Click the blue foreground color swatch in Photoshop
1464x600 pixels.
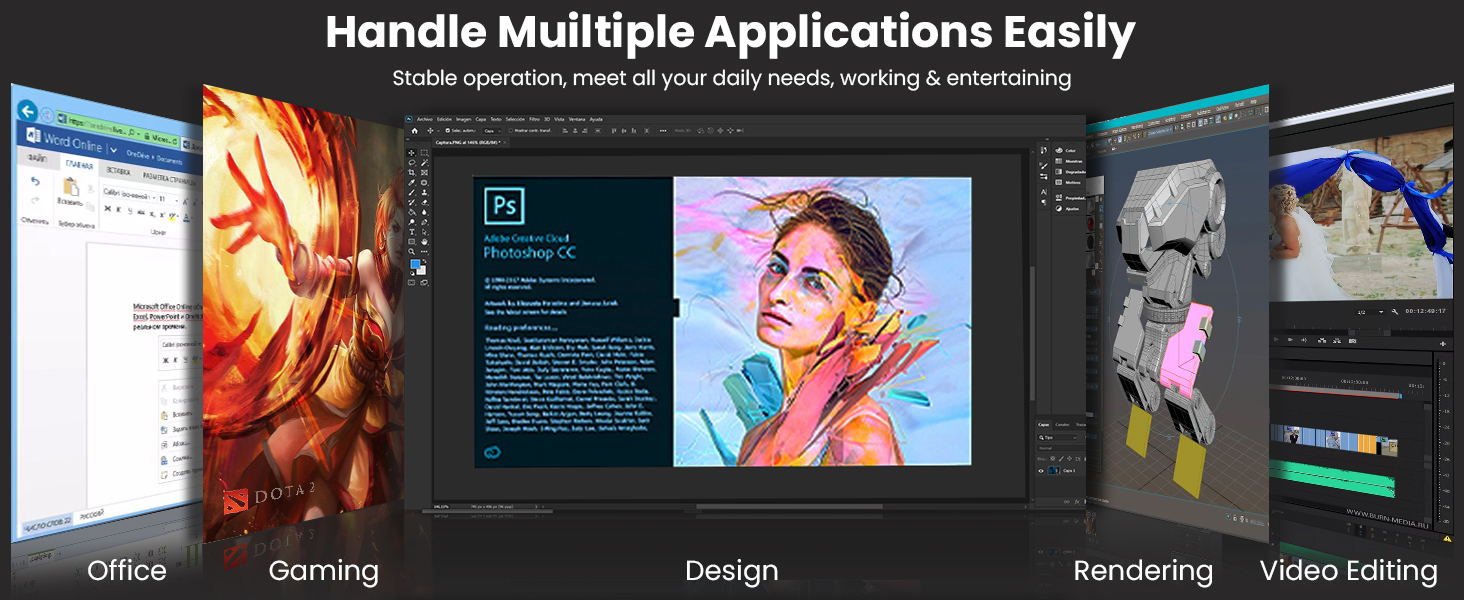point(415,264)
